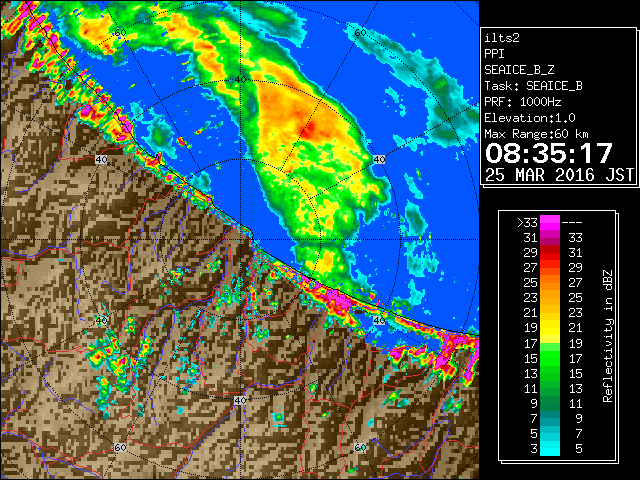Image resolution: width=640 pixels, height=480 pixels.
Task: Pick the yellow 19–21 dBZ legend swatch
Action: [x=550, y=328]
